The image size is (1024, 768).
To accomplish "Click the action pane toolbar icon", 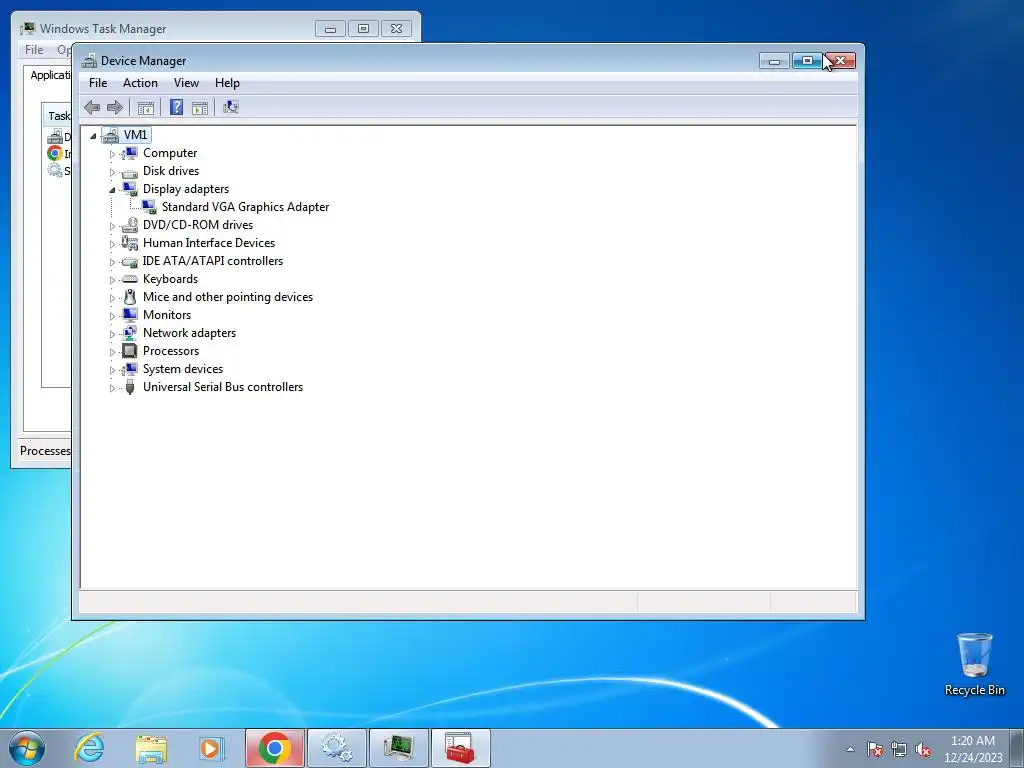I will click(x=200, y=108).
